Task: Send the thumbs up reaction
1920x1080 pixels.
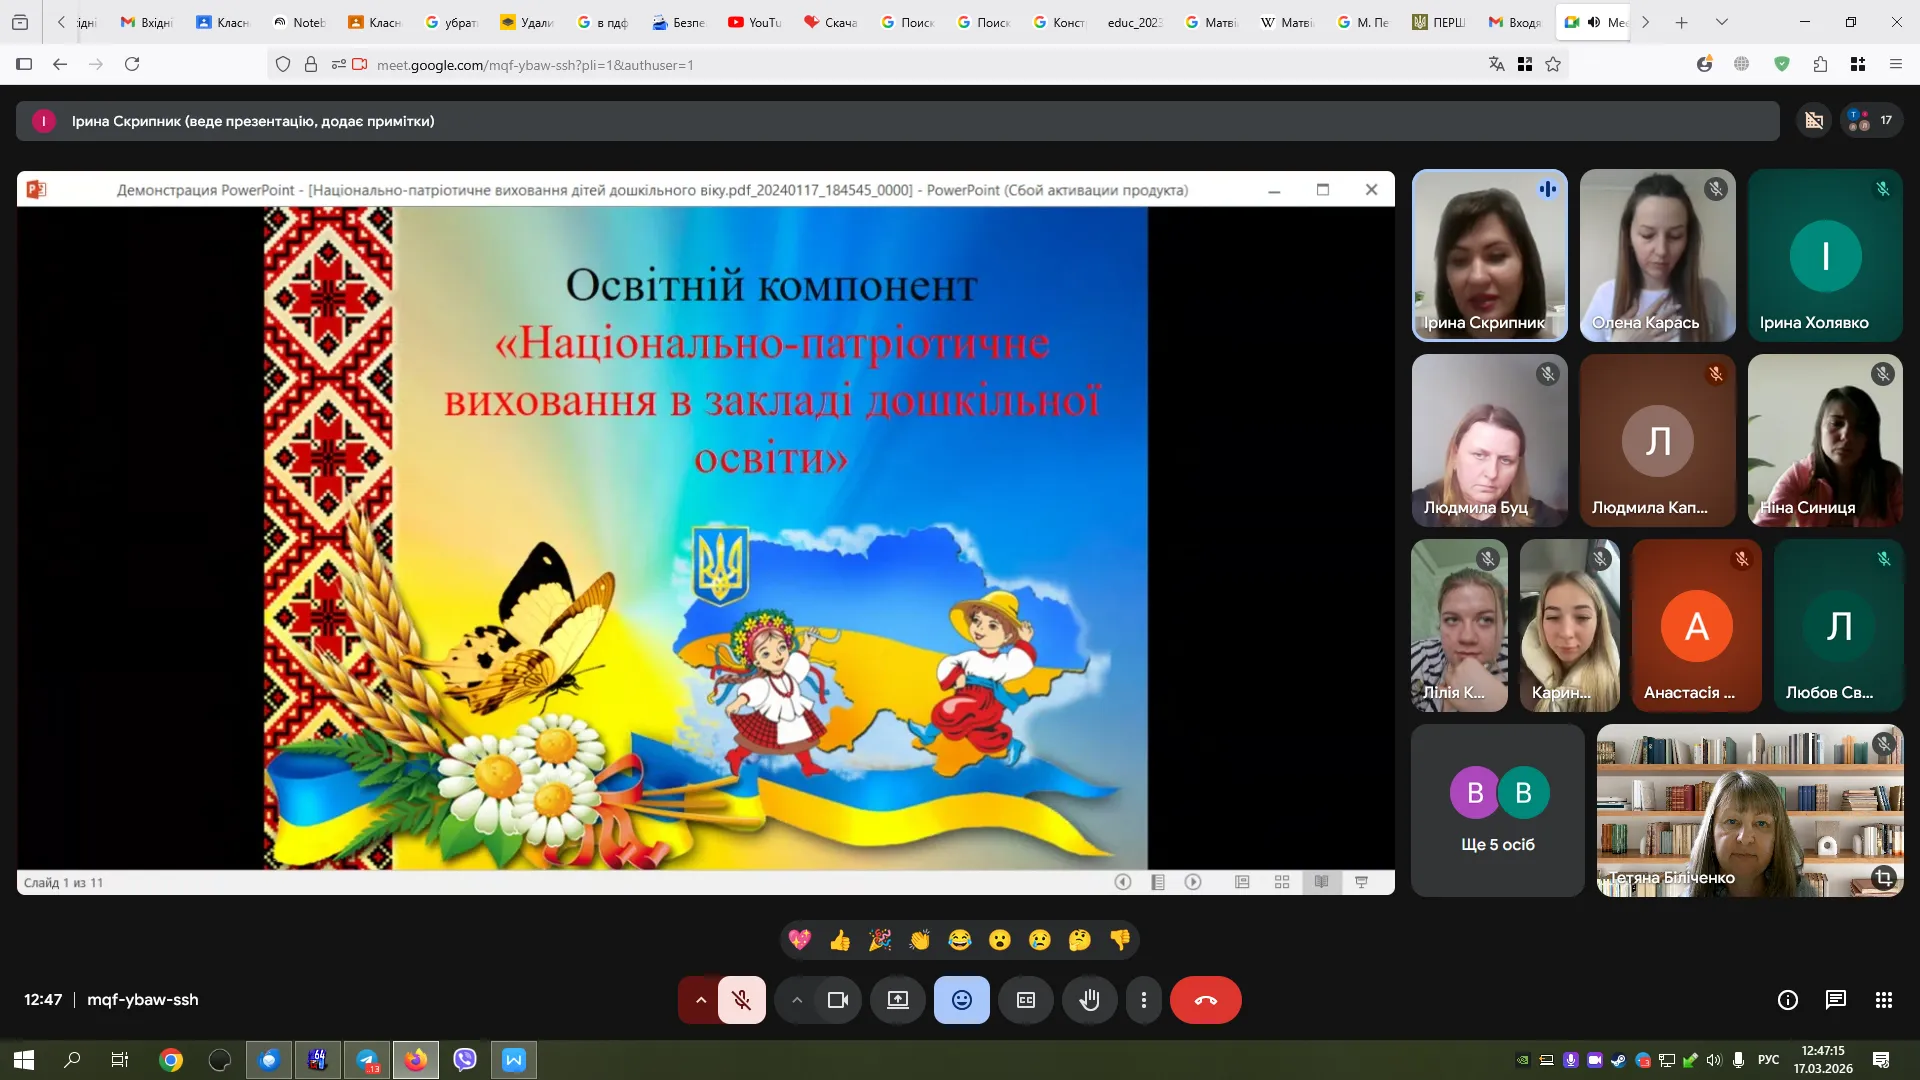Action: pyautogui.click(x=840, y=940)
